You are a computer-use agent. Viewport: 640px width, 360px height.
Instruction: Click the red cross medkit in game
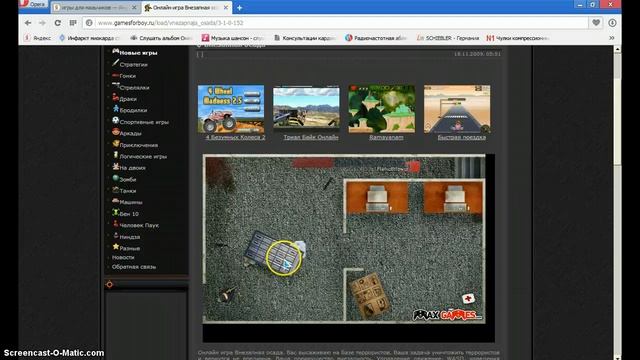point(468,299)
